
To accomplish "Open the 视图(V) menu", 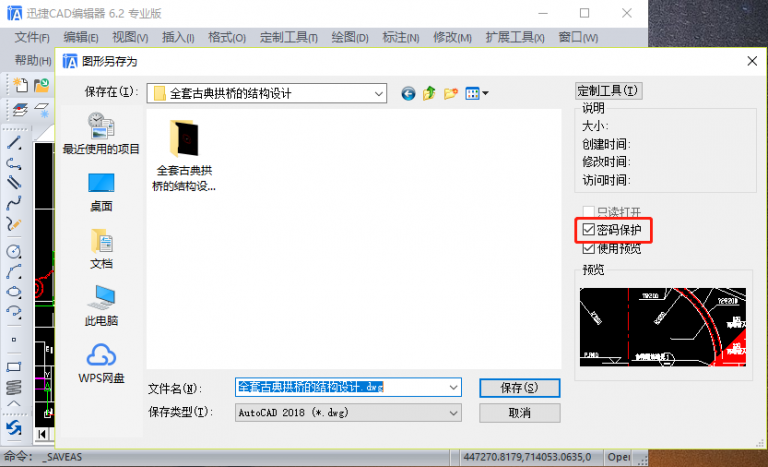I will click(130, 37).
